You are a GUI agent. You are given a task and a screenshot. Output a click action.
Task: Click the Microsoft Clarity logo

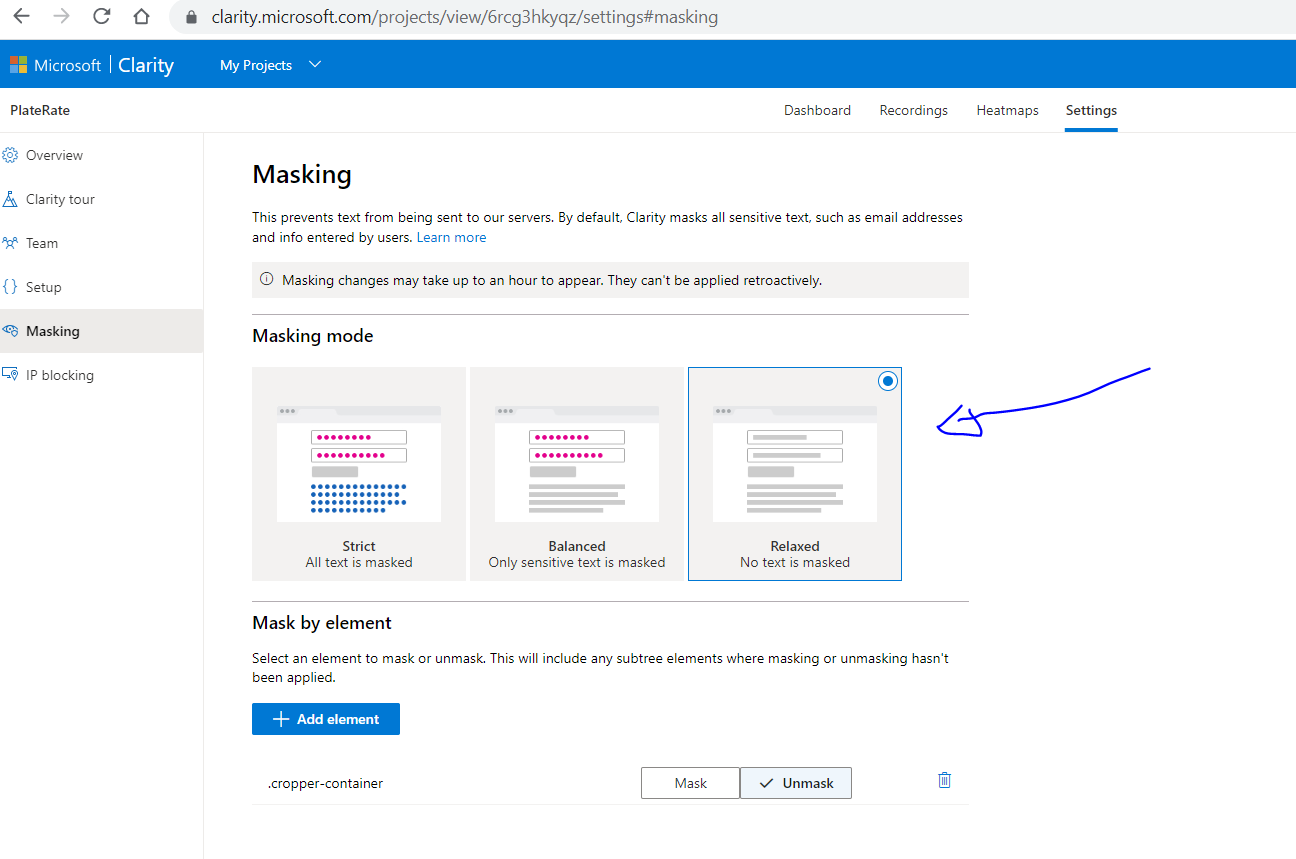click(x=93, y=64)
